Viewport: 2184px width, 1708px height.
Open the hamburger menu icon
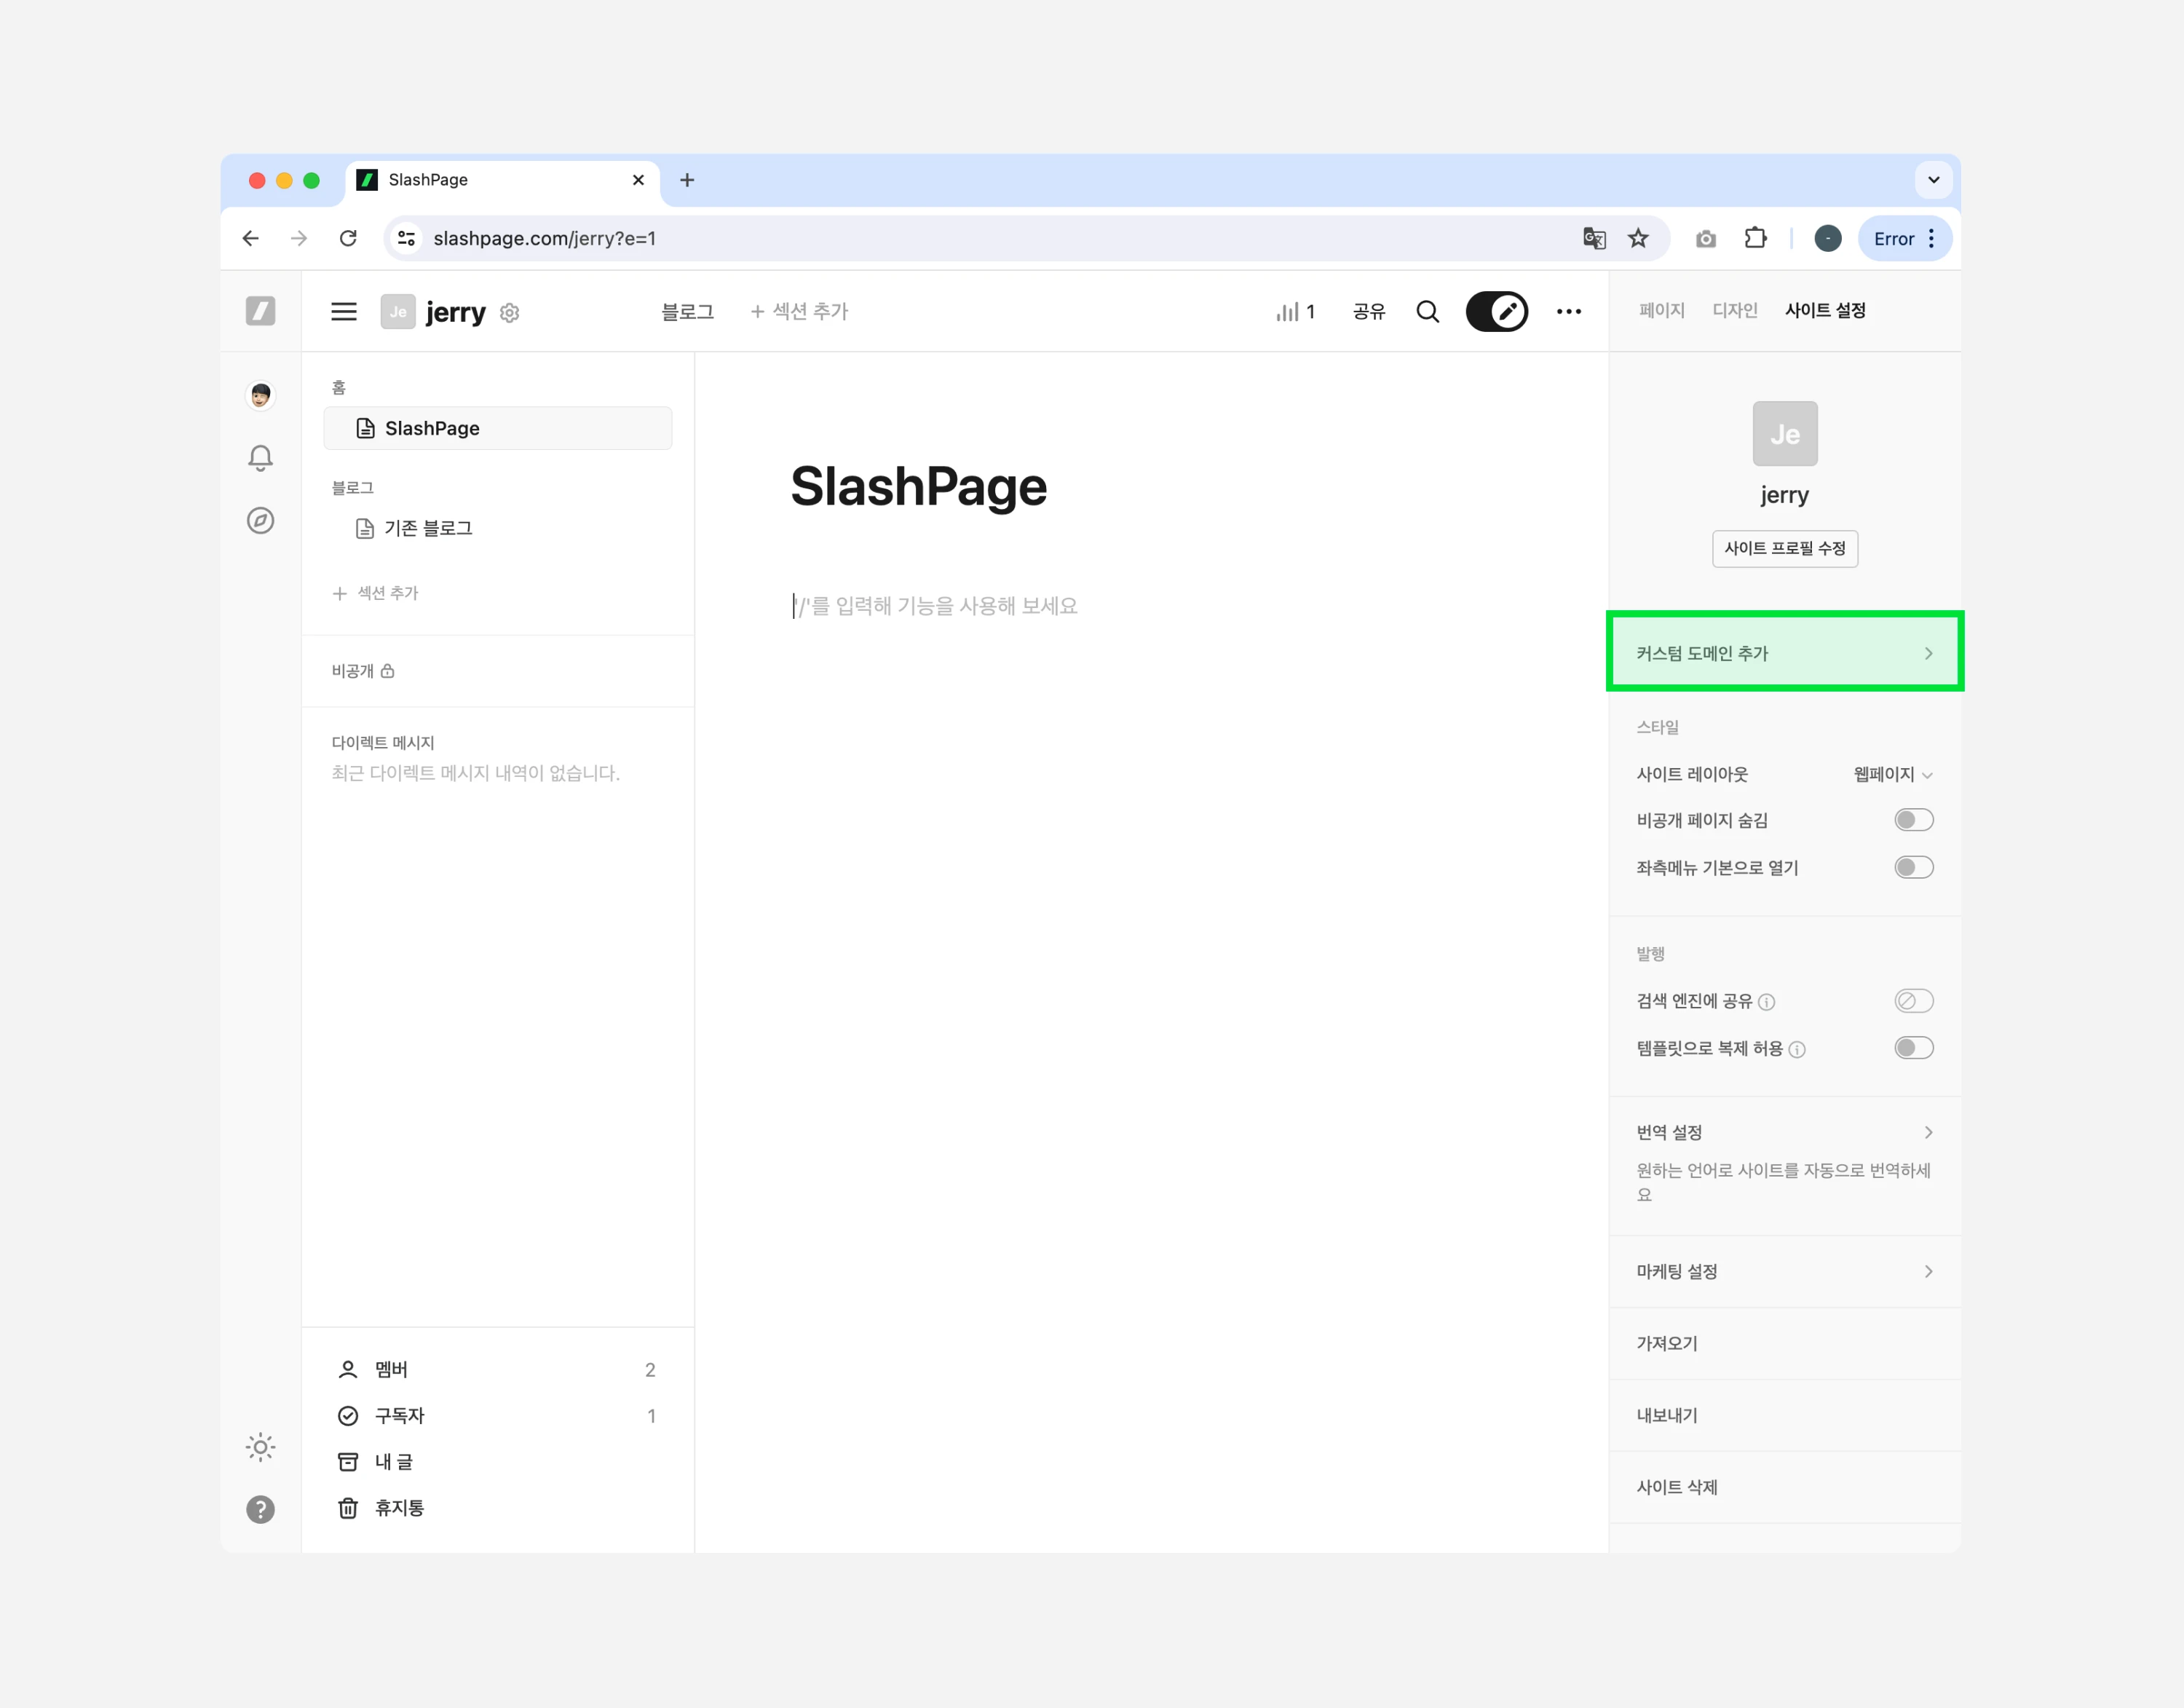coord(344,312)
